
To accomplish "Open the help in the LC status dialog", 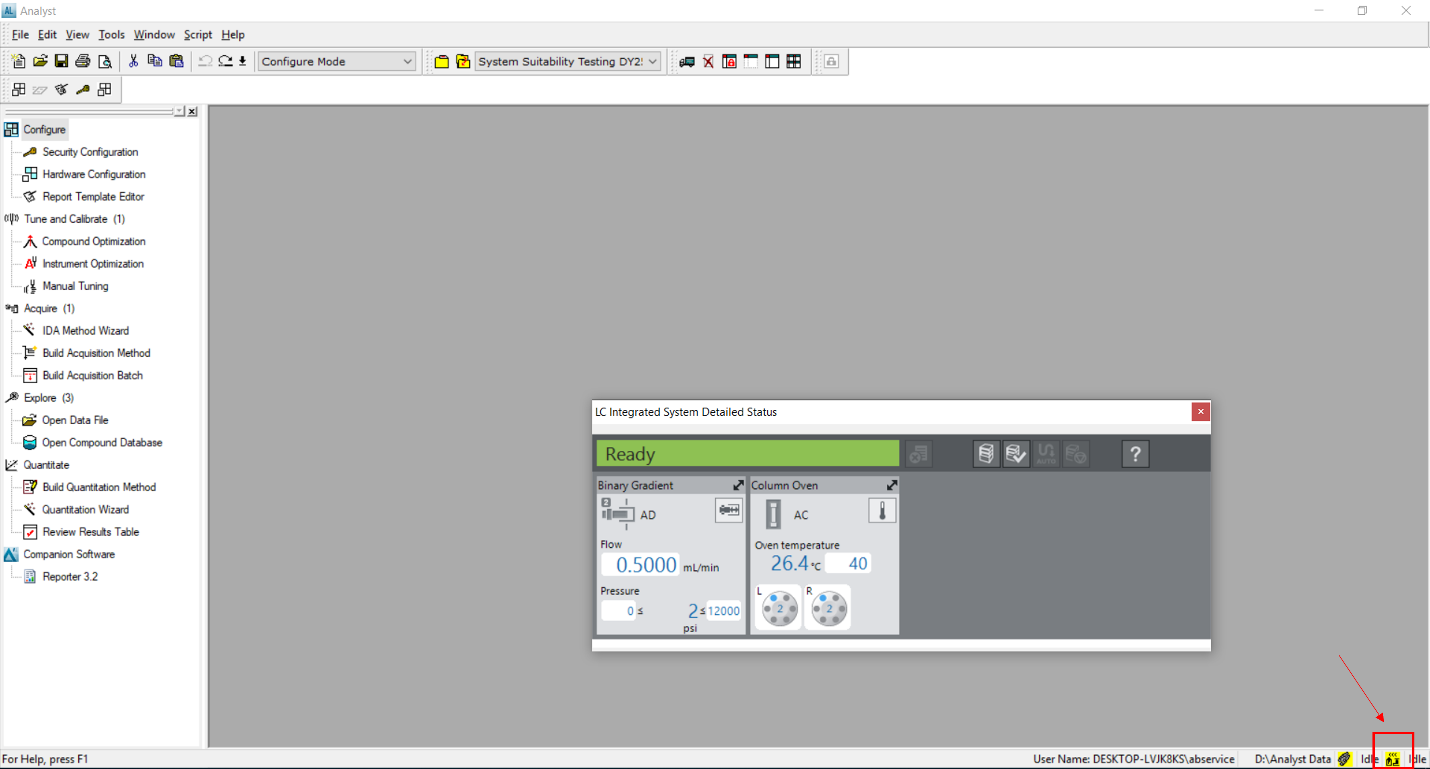I will tap(1134, 453).
